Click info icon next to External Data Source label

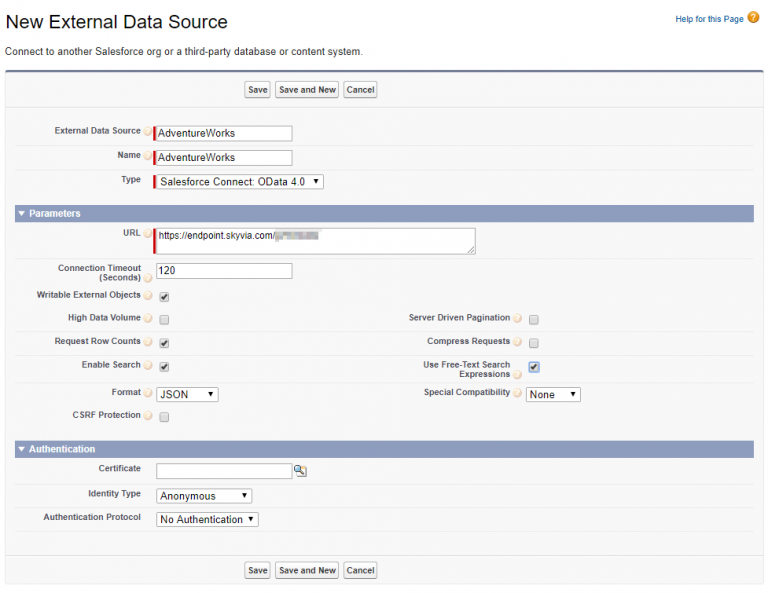pos(148,132)
